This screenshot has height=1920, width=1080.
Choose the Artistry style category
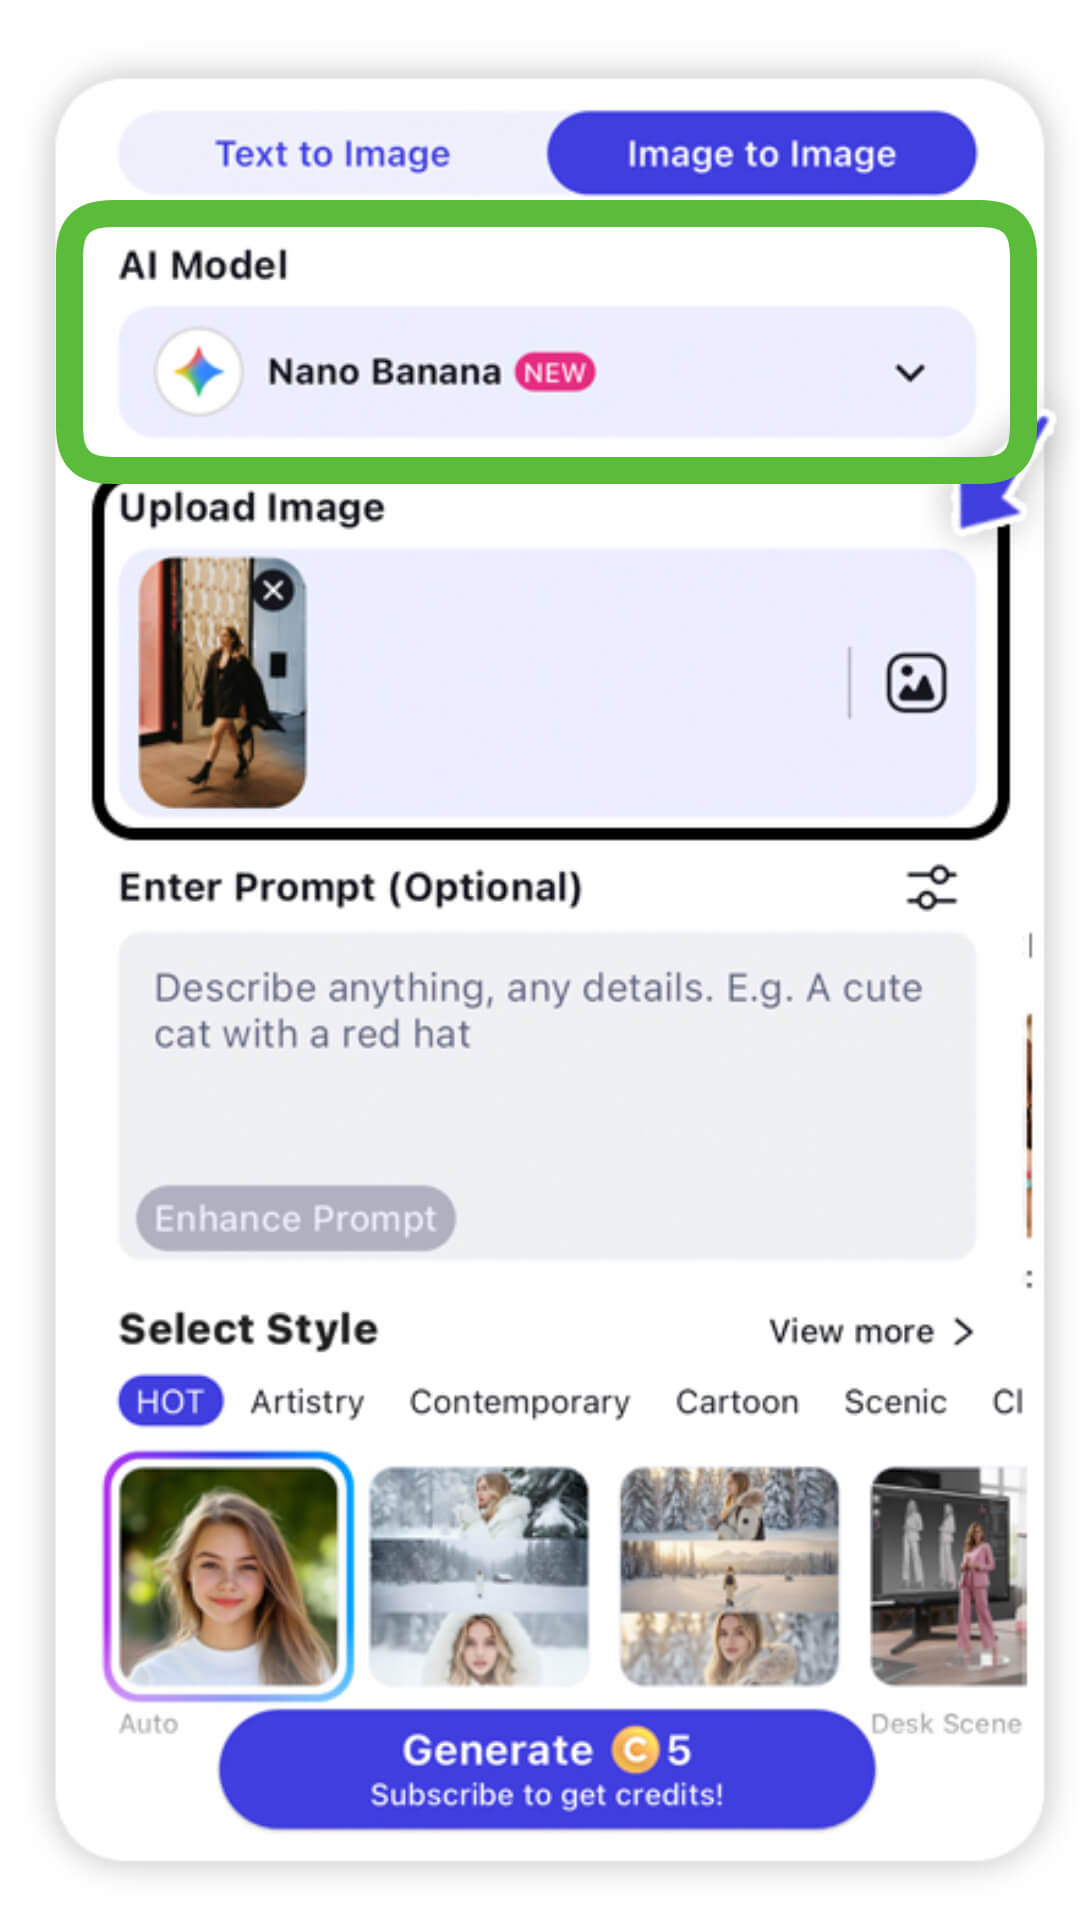tap(307, 1402)
